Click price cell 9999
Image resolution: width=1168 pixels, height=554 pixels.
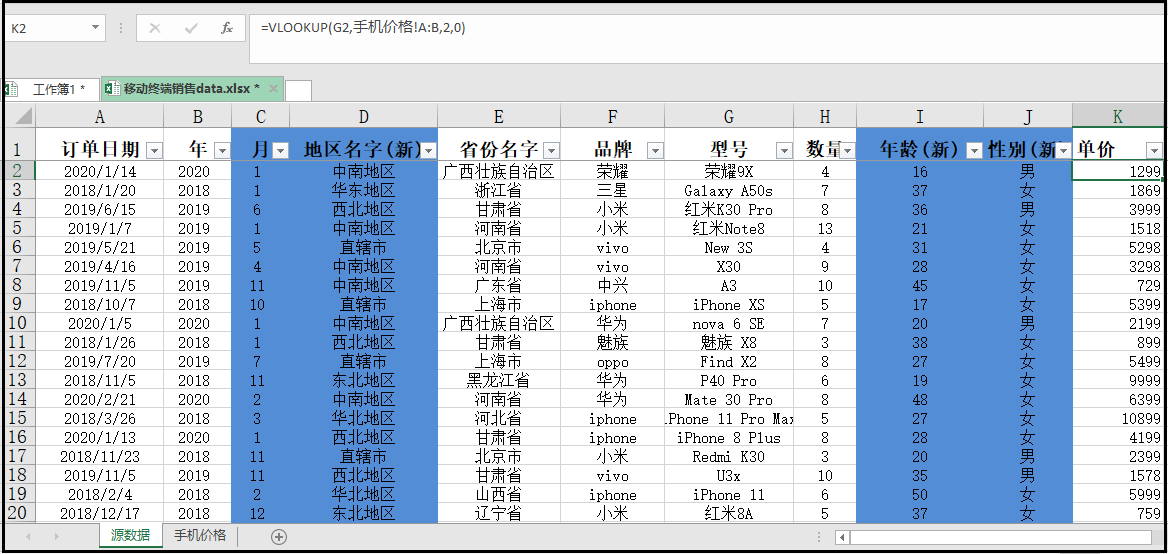click(x=1118, y=381)
